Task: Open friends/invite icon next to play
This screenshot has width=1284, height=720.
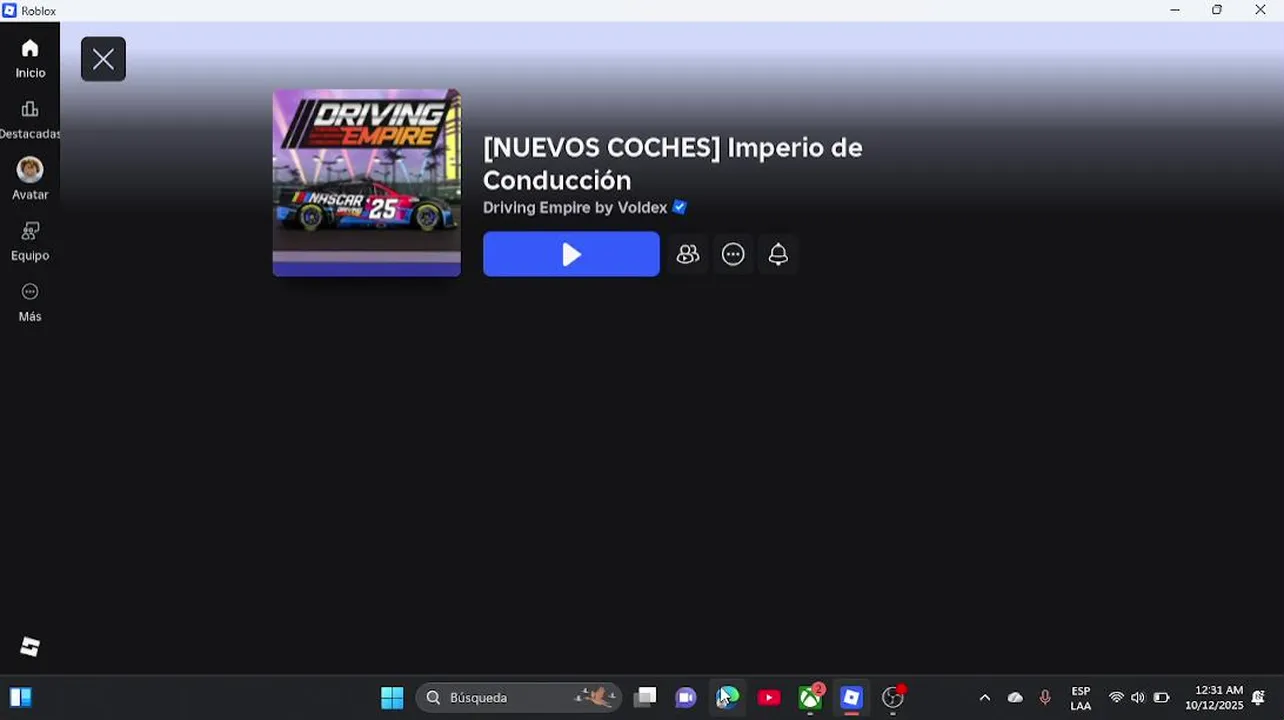Action: coord(688,254)
